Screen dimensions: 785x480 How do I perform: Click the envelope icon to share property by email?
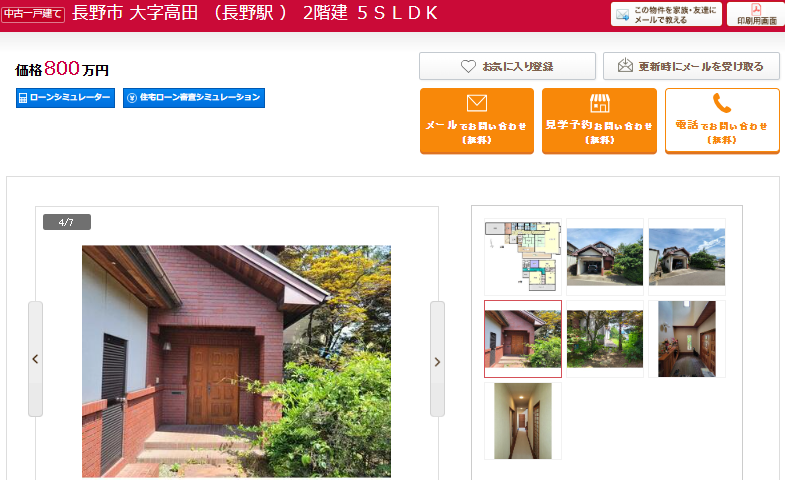point(622,15)
